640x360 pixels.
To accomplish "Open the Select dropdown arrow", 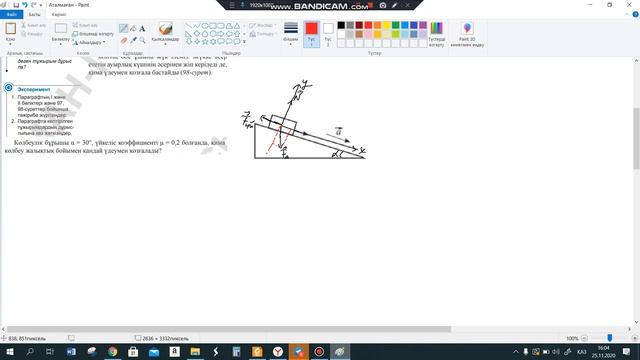I will coord(61,44).
